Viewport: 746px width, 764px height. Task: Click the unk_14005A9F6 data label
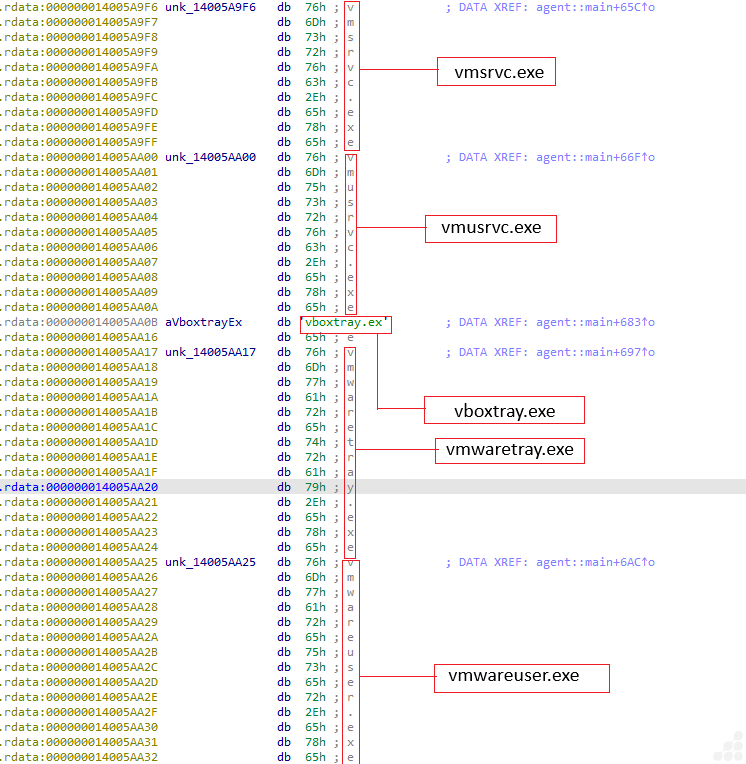[x=210, y=7]
